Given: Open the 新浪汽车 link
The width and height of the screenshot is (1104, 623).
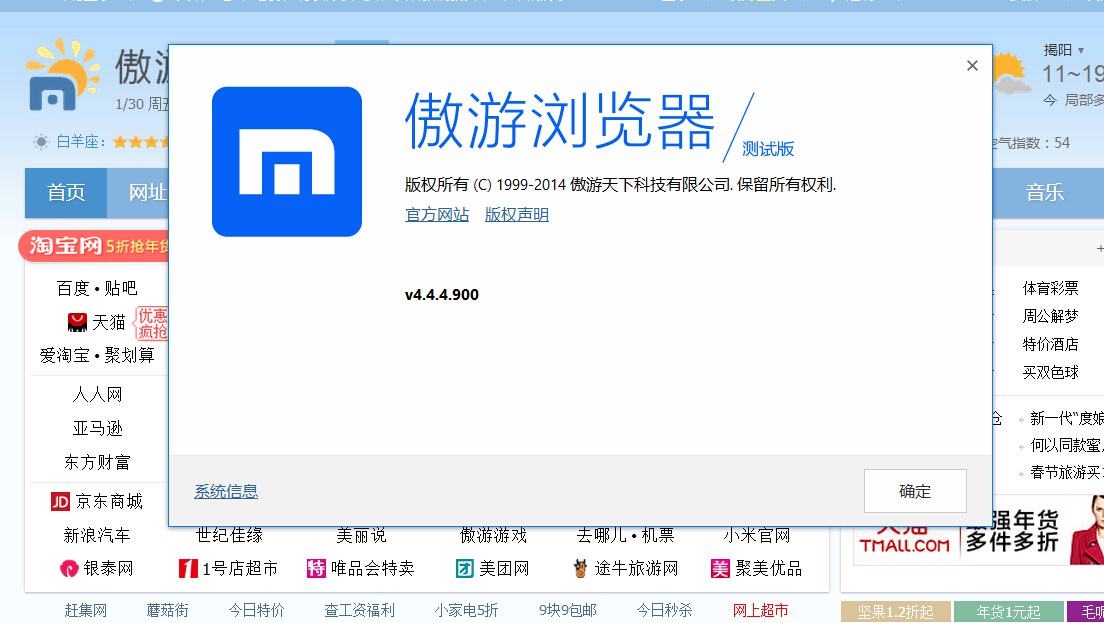Looking at the screenshot, I should 97,535.
